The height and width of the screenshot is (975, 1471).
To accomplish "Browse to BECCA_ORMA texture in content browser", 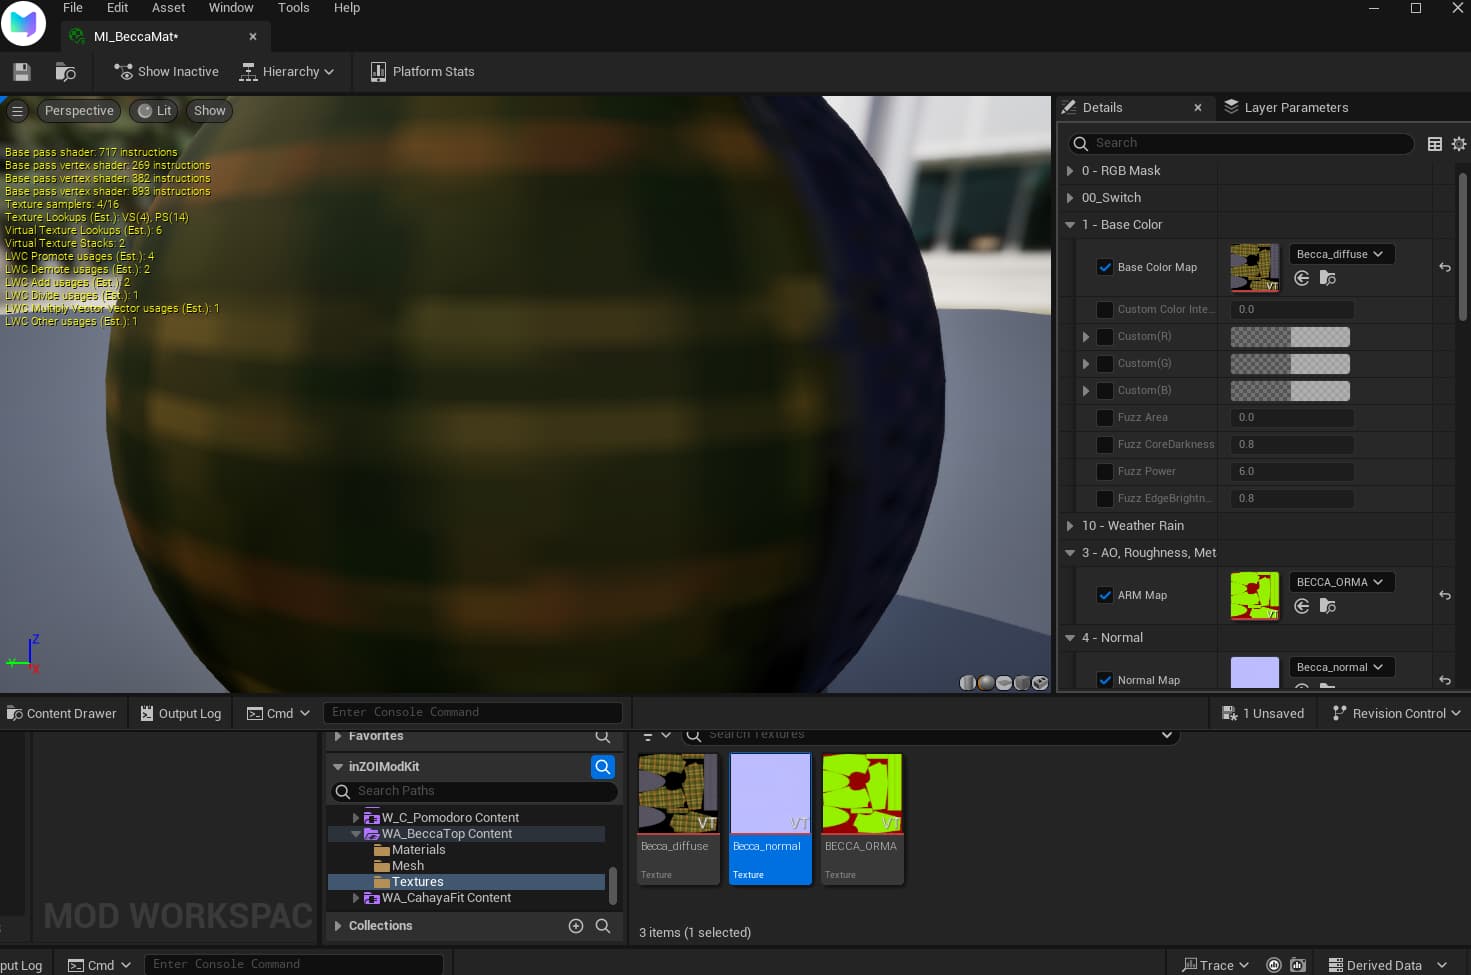I will pos(1328,606).
